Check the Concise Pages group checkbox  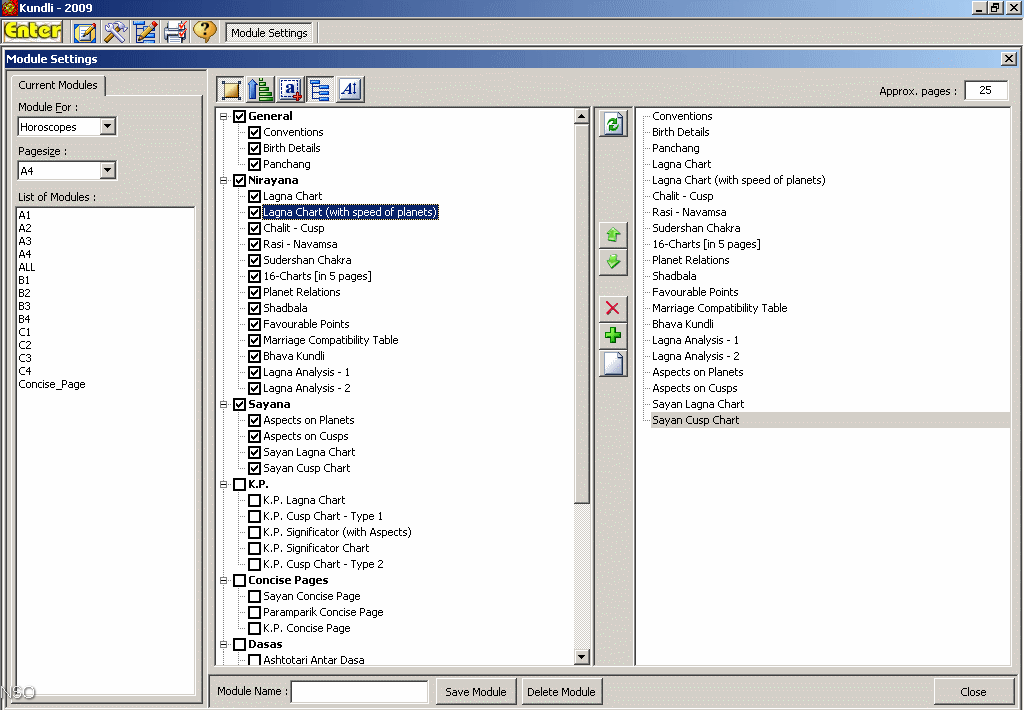(239, 580)
